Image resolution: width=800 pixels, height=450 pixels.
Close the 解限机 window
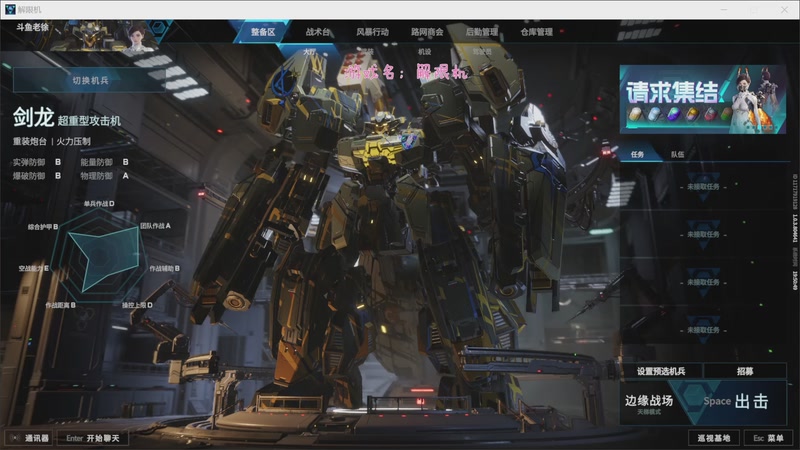pos(785,9)
